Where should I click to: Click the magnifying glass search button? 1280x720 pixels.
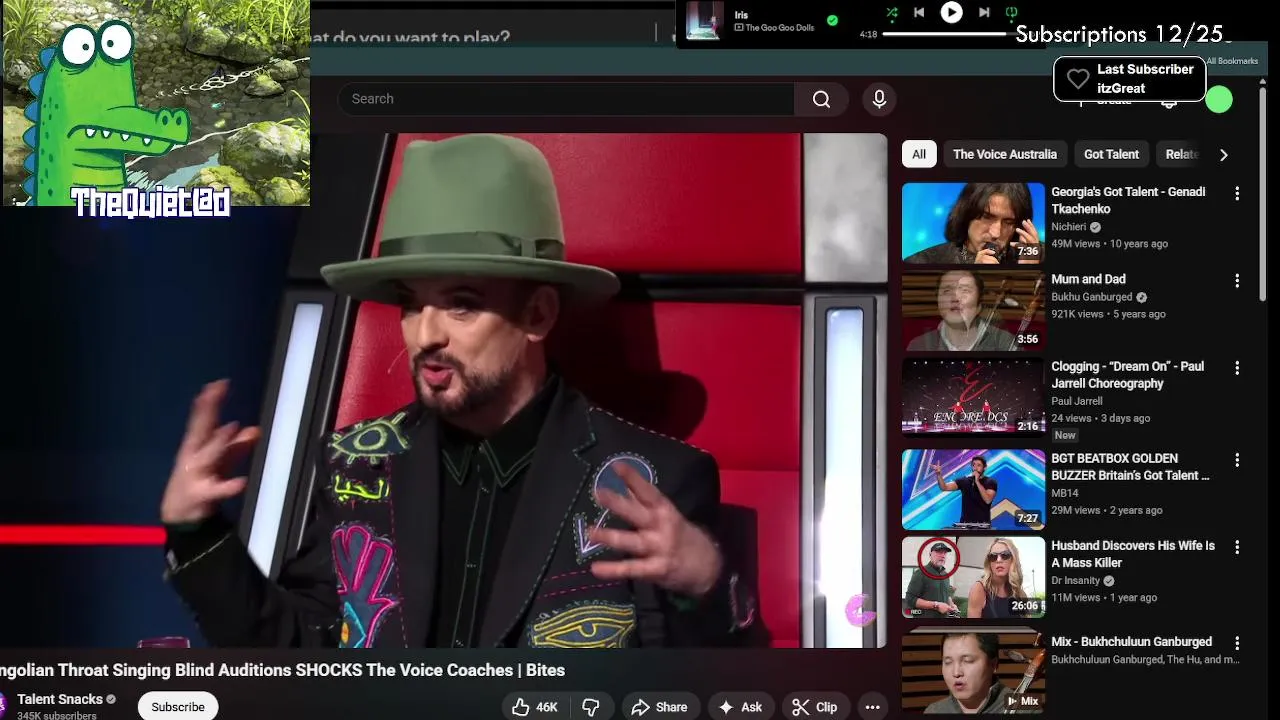pos(821,99)
